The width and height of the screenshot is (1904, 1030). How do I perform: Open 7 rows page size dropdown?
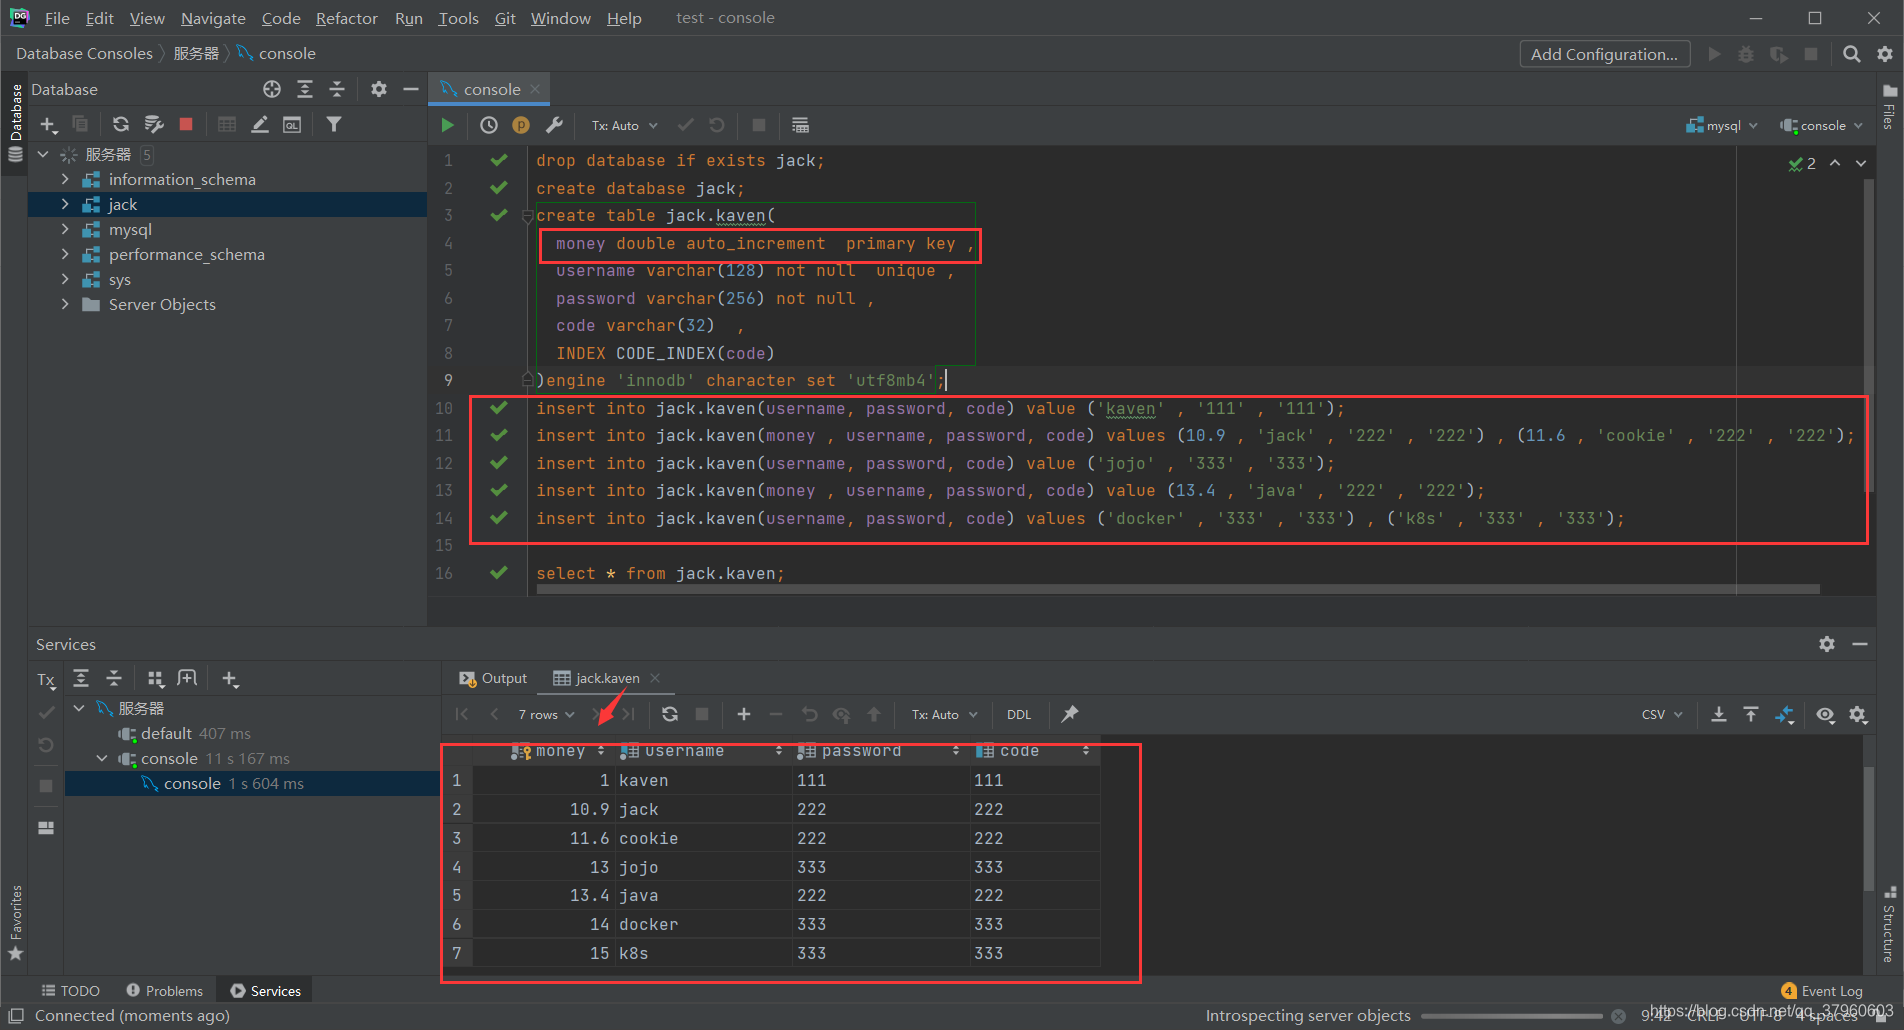coord(546,714)
